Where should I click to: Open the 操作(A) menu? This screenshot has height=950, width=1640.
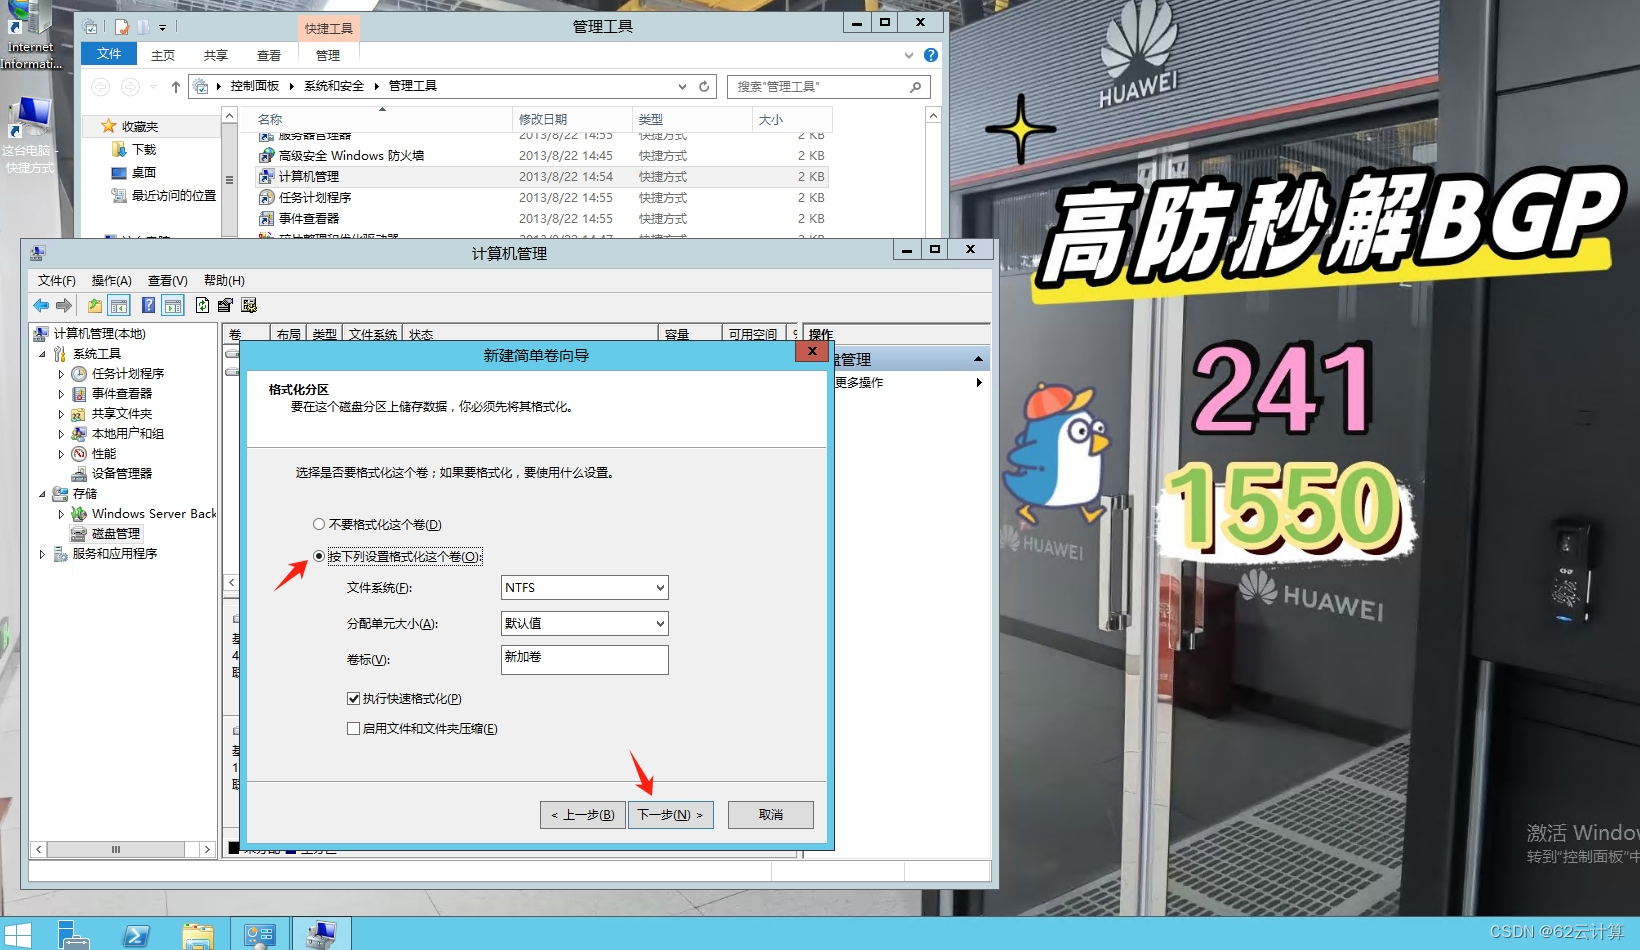[x=112, y=280]
